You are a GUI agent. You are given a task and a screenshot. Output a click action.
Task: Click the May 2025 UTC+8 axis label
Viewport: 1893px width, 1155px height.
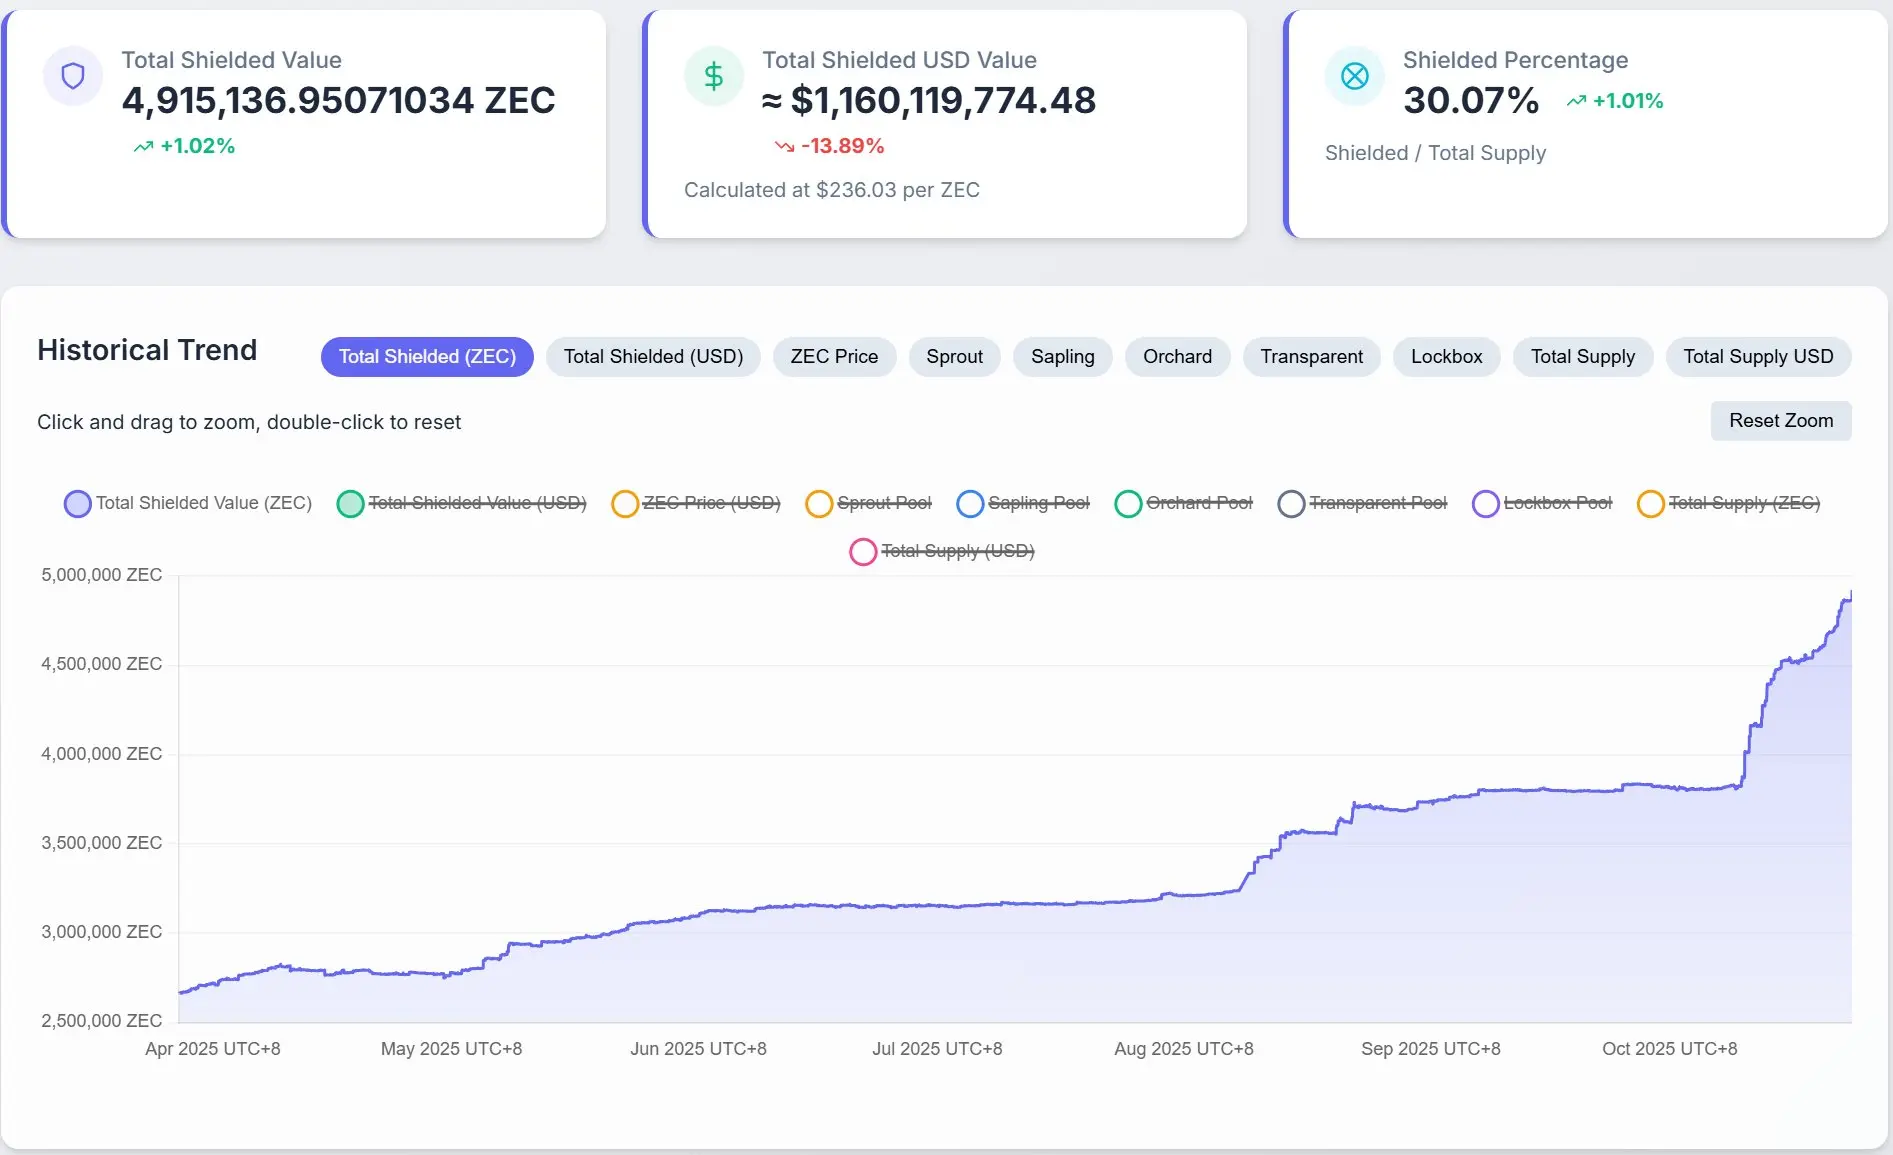pyautogui.click(x=451, y=1049)
